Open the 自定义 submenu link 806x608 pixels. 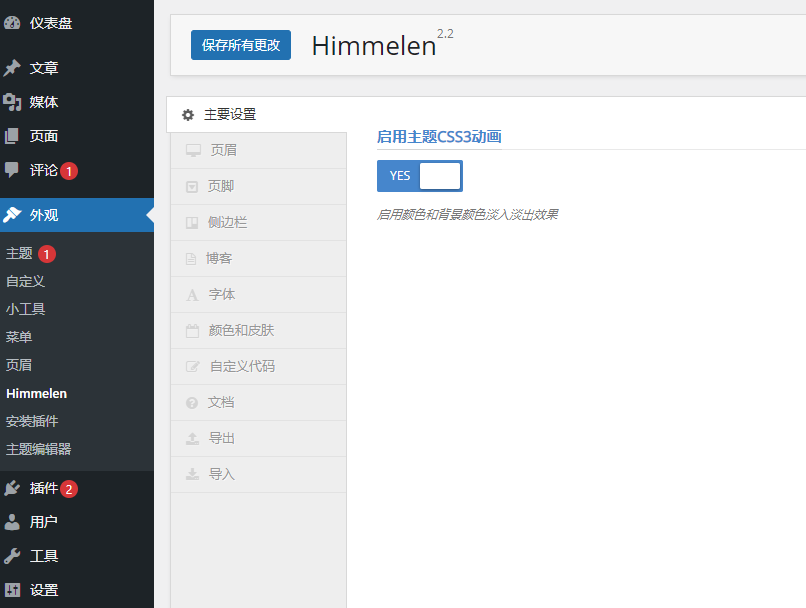point(25,282)
